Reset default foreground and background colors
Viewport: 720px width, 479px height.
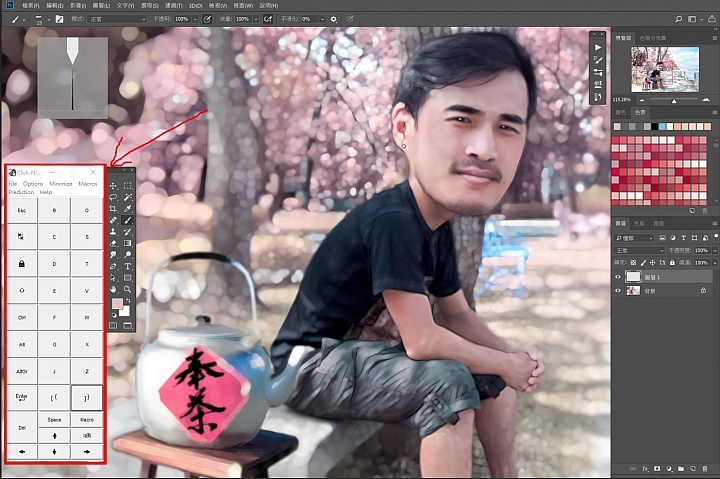point(114,315)
